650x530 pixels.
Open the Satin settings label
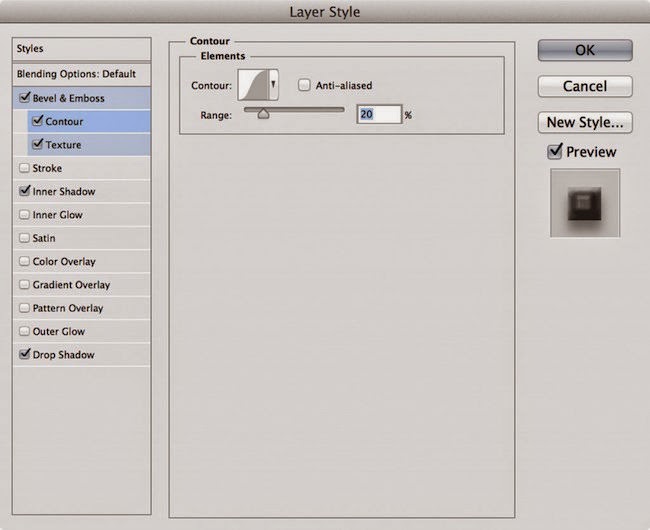tap(44, 238)
